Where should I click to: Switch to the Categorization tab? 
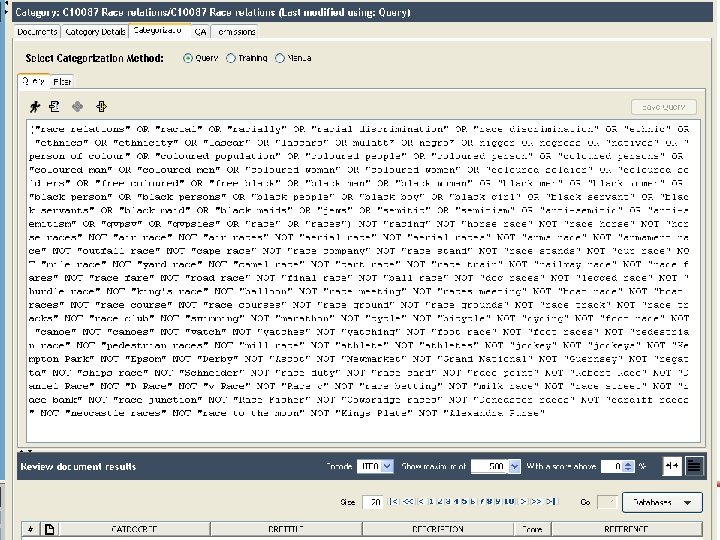click(158, 30)
